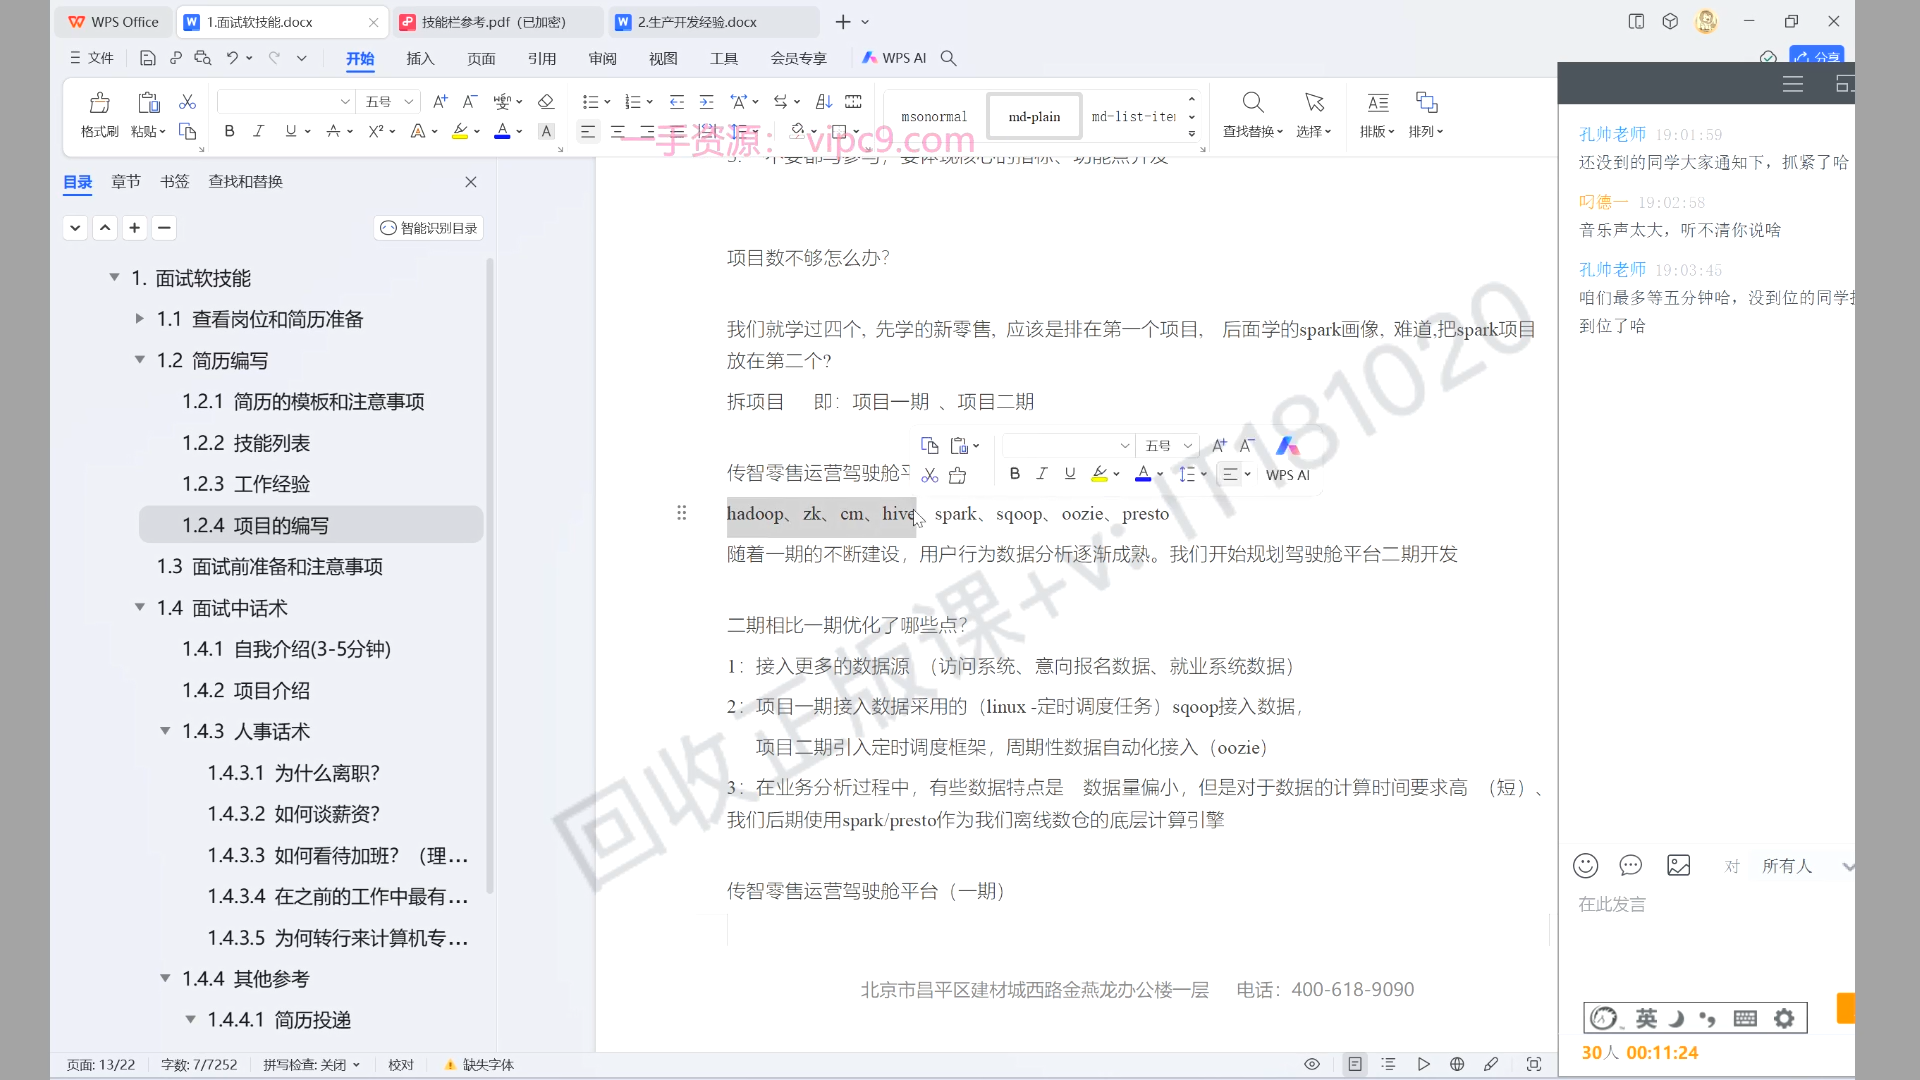Click red font color swatch in ribbon
Image resolution: width=1920 pixels, height=1080 pixels.
502,131
